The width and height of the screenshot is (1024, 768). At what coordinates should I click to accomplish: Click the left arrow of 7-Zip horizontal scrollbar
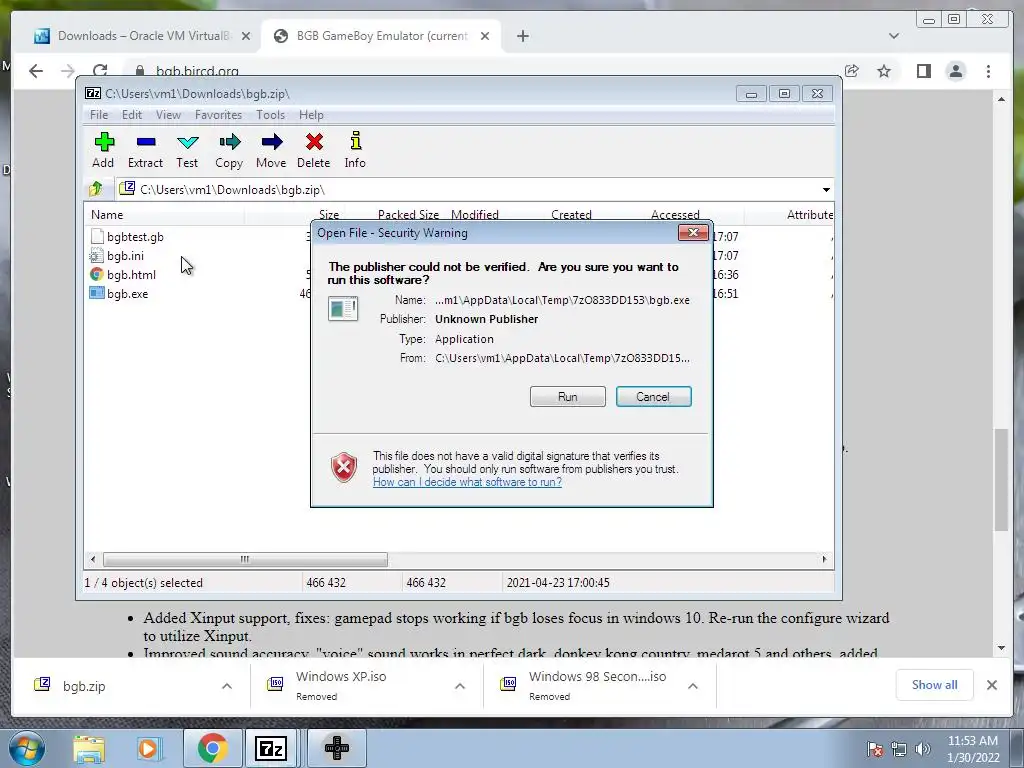point(93,559)
